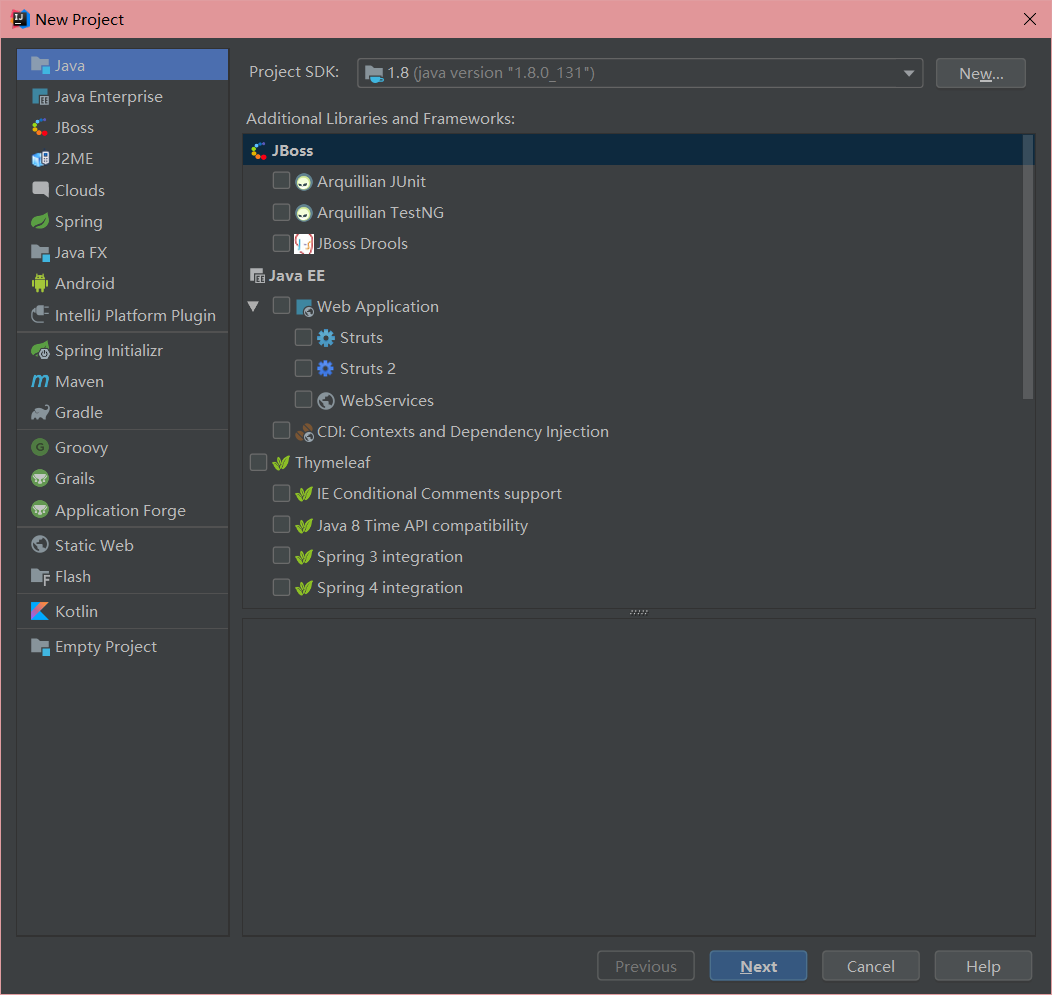Click the Spring leaf icon
1052x995 pixels.
pyautogui.click(x=40, y=221)
